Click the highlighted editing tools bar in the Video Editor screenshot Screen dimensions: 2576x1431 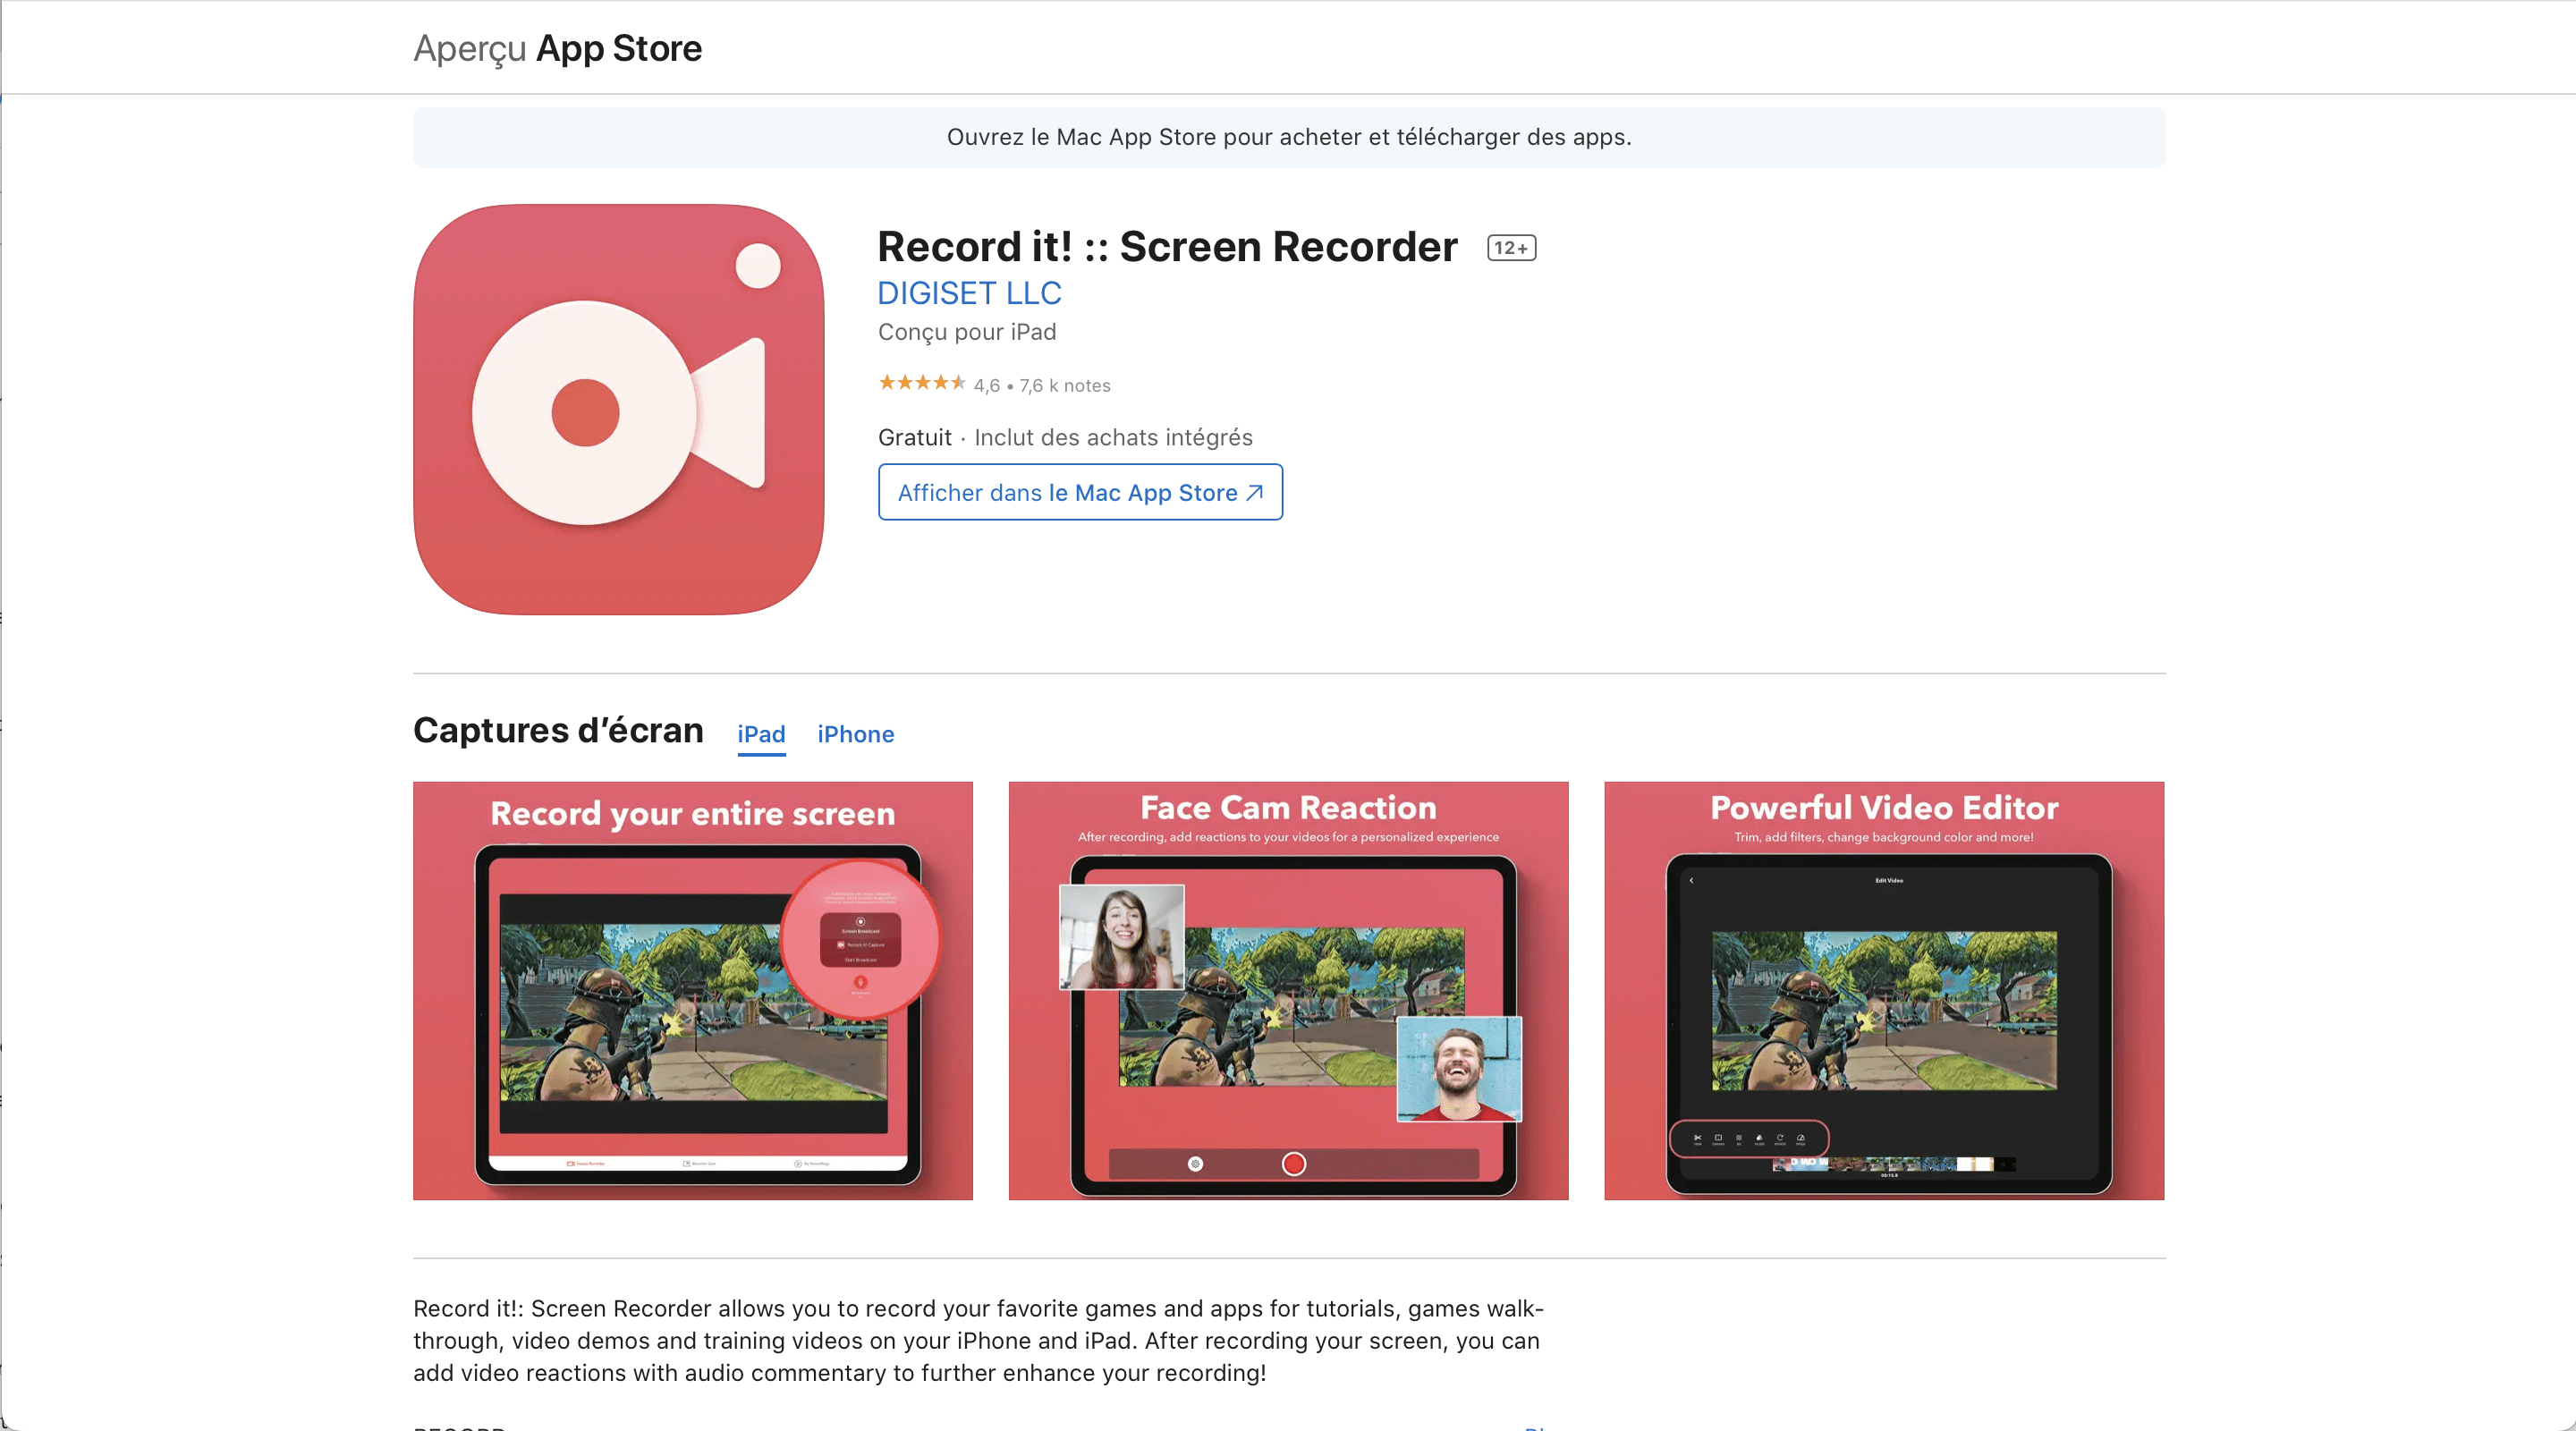[1749, 1138]
